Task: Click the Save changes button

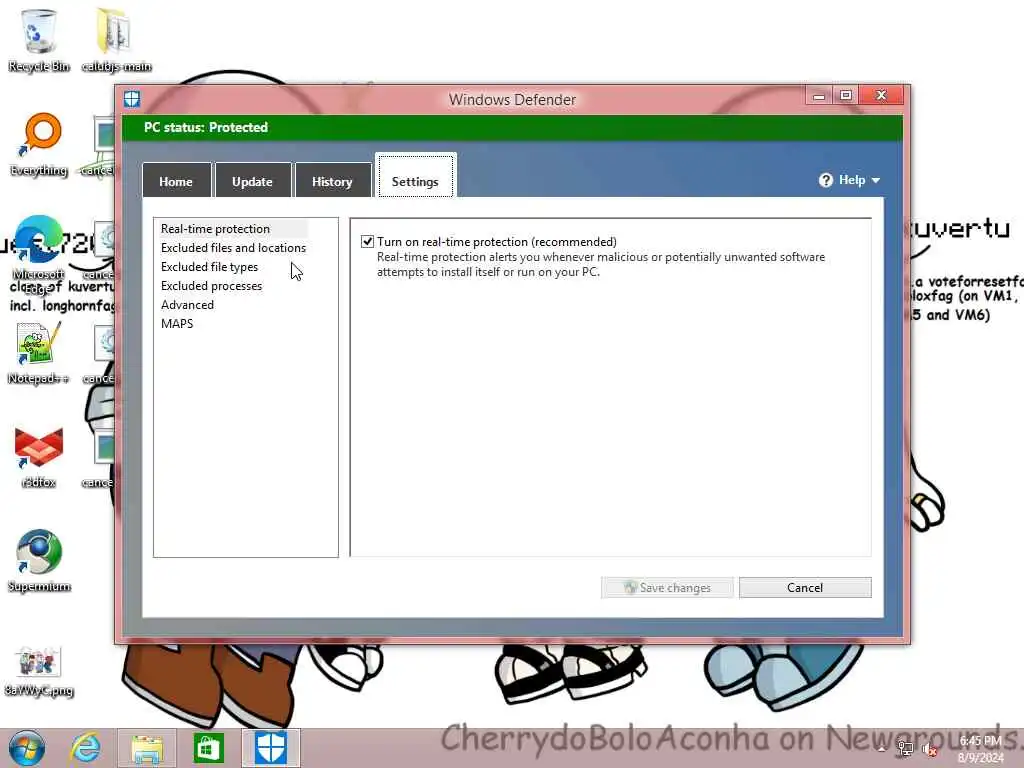Action: point(667,587)
